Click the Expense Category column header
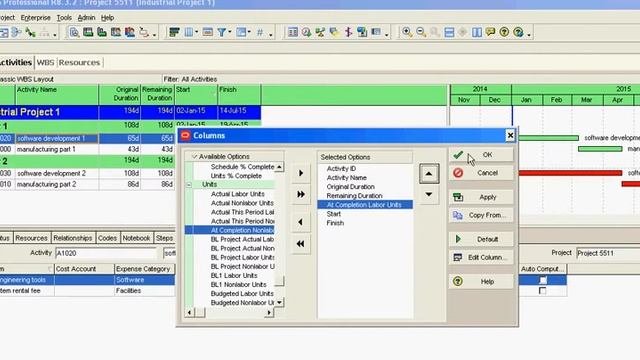Viewport: 640px width, 360px height. click(x=144, y=269)
